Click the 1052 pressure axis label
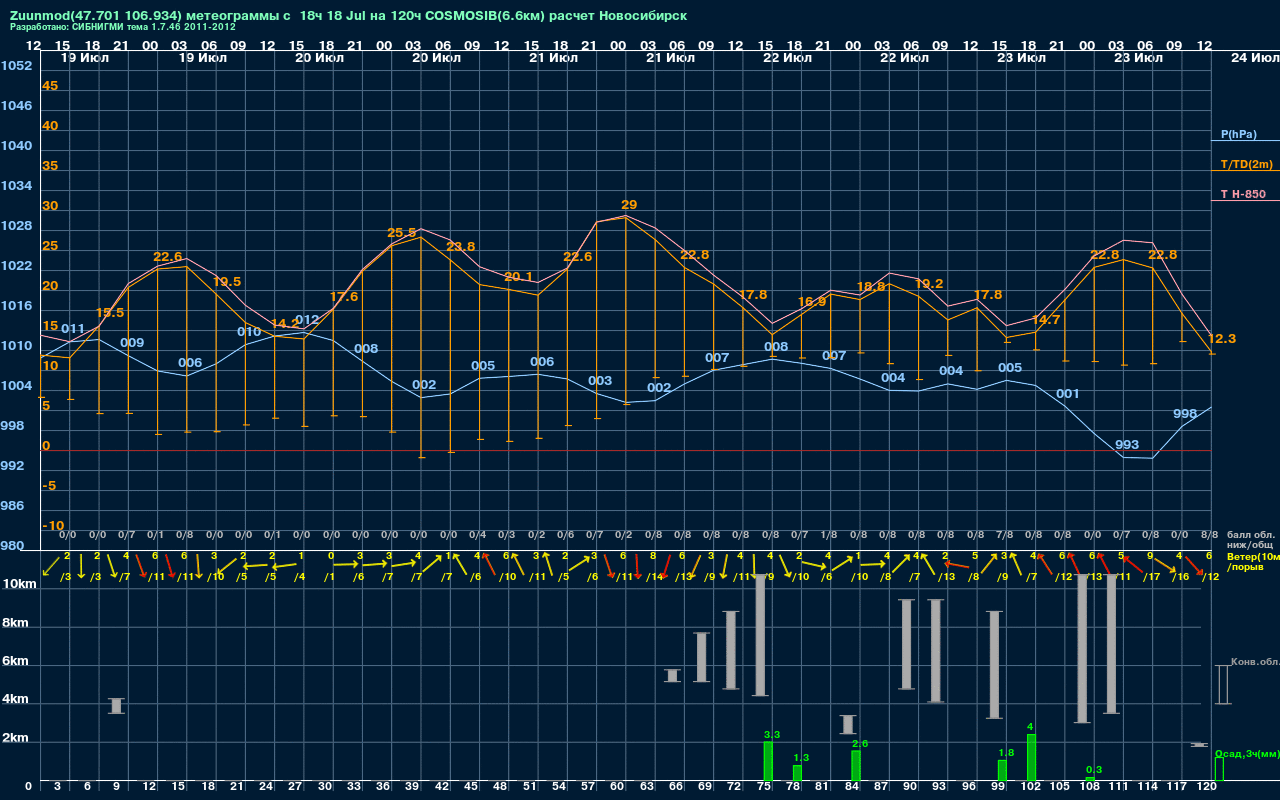The width and height of the screenshot is (1280, 800). point(16,66)
